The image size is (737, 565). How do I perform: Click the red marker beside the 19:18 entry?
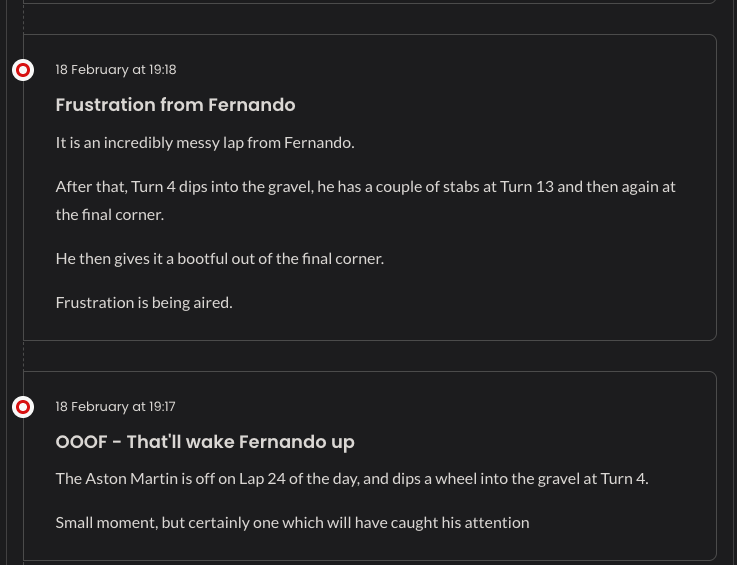coord(23,70)
